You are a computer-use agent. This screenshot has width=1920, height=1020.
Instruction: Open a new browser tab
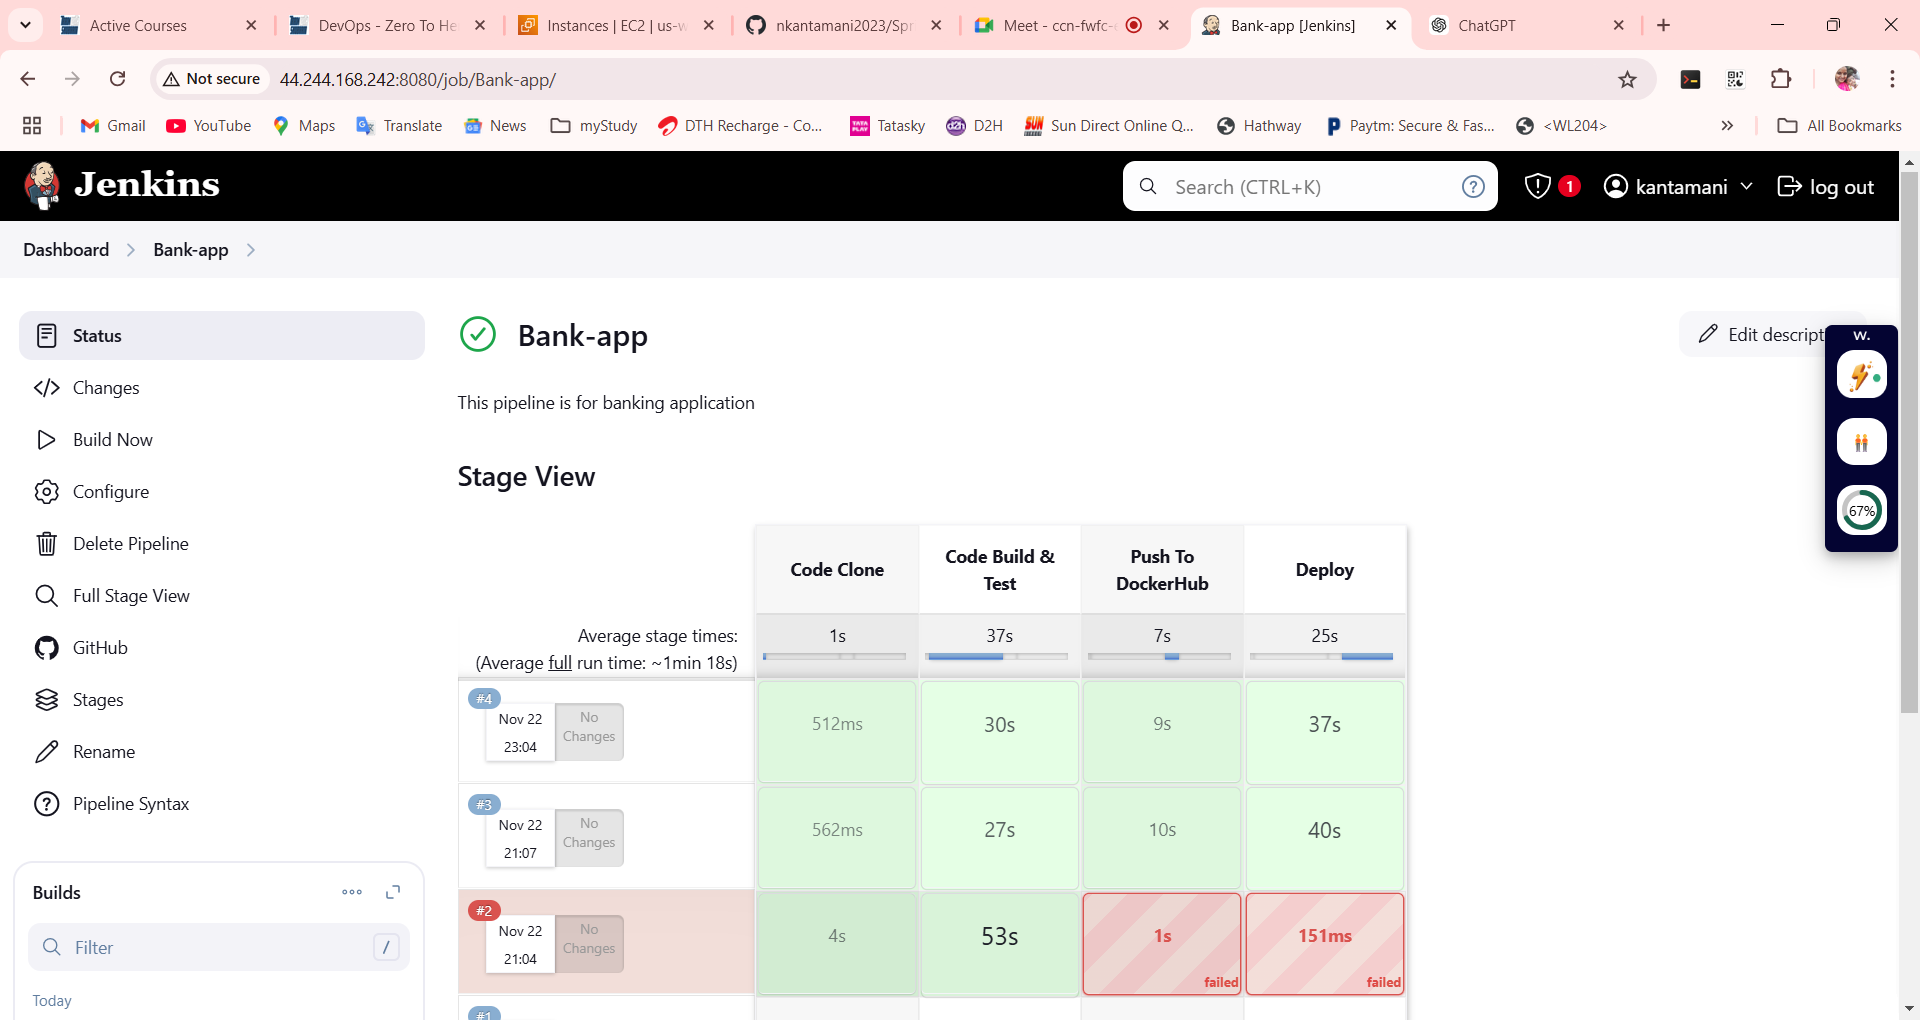click(x=1663, y=26)
